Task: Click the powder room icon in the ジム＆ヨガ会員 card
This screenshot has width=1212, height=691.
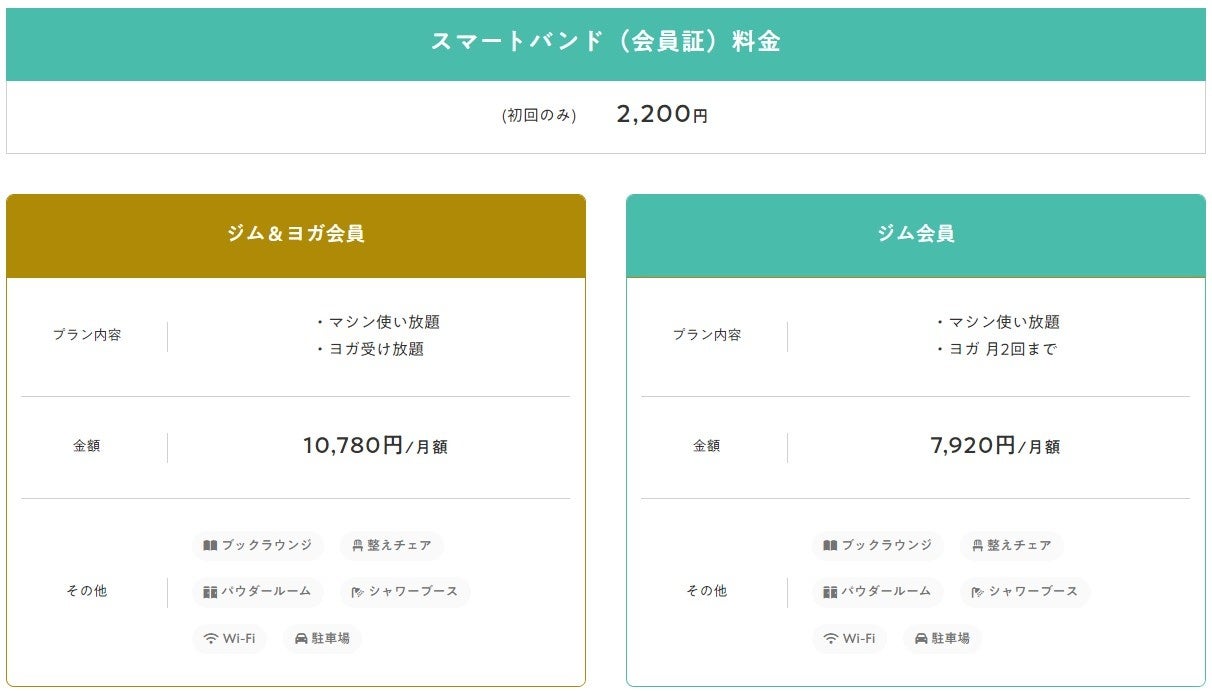Action: [210, 592]
